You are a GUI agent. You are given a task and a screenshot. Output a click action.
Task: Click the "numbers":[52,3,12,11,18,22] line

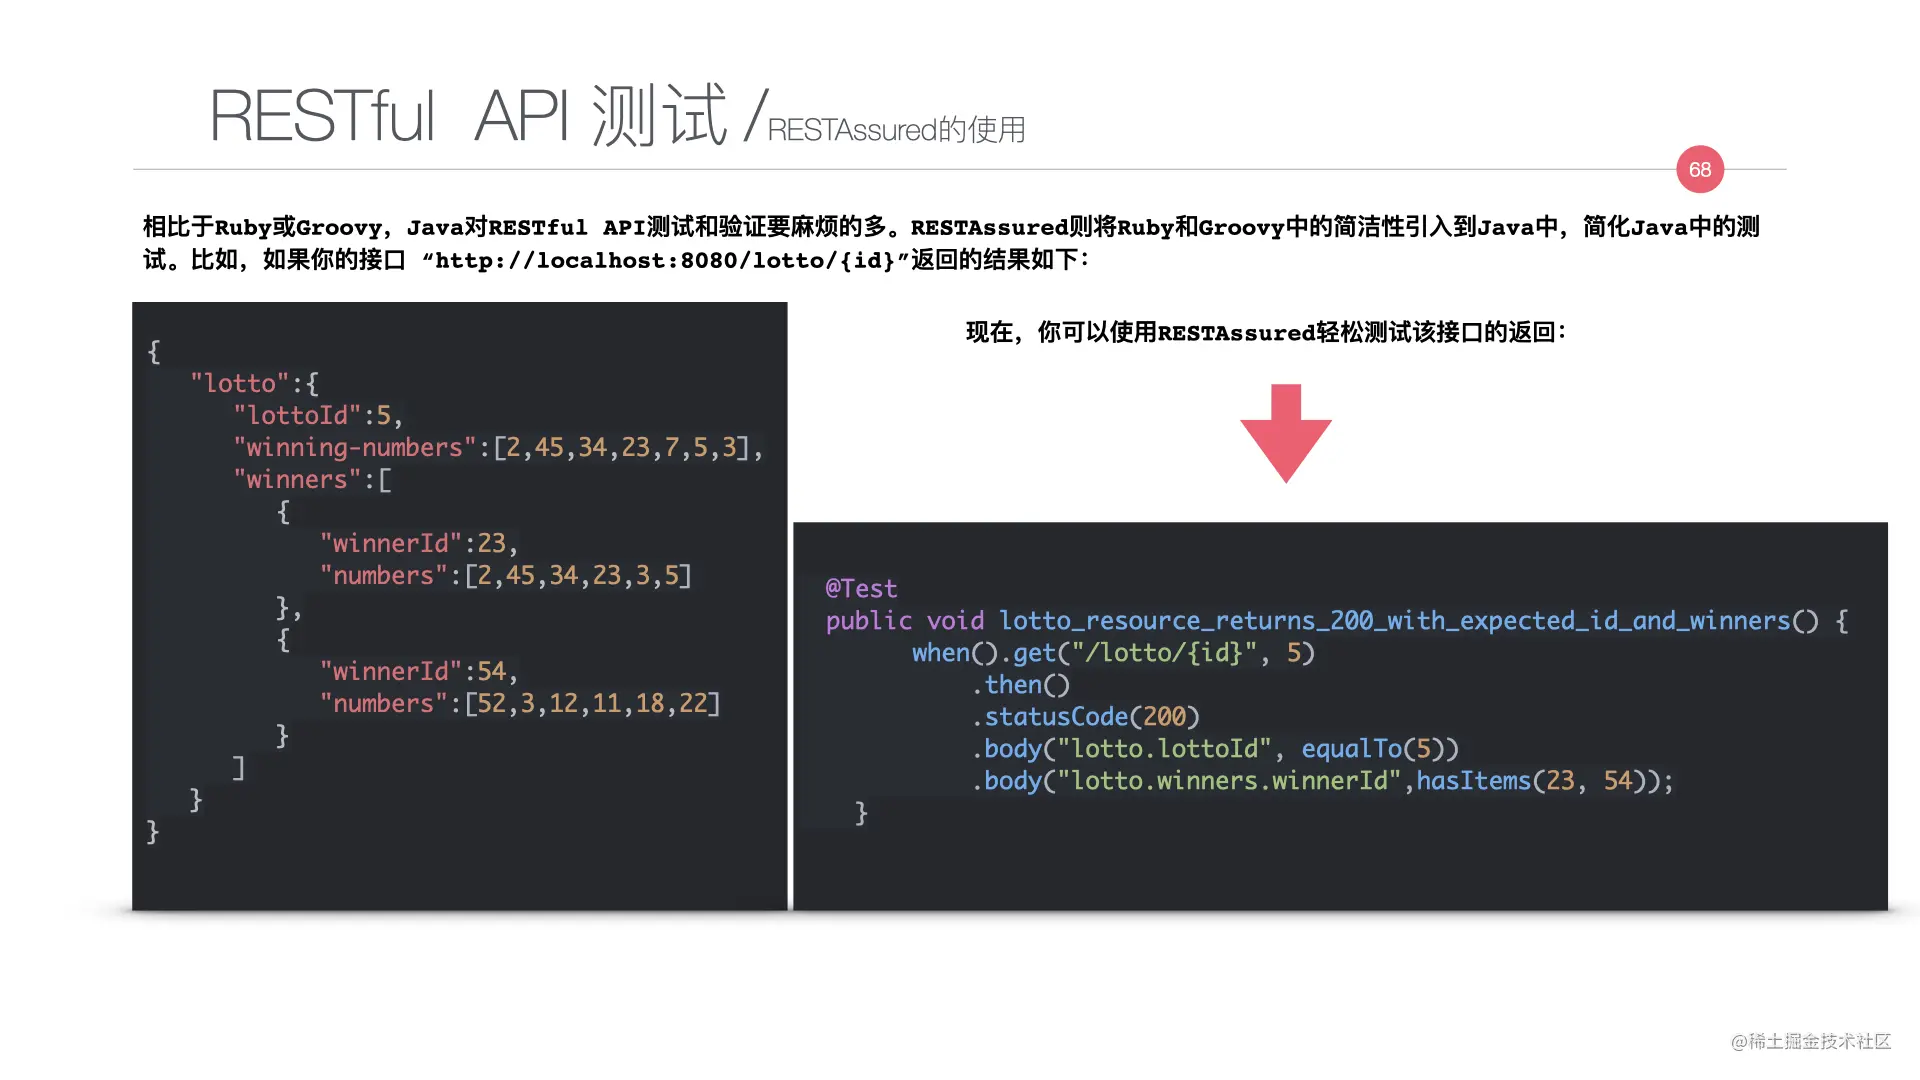point(520,703)
